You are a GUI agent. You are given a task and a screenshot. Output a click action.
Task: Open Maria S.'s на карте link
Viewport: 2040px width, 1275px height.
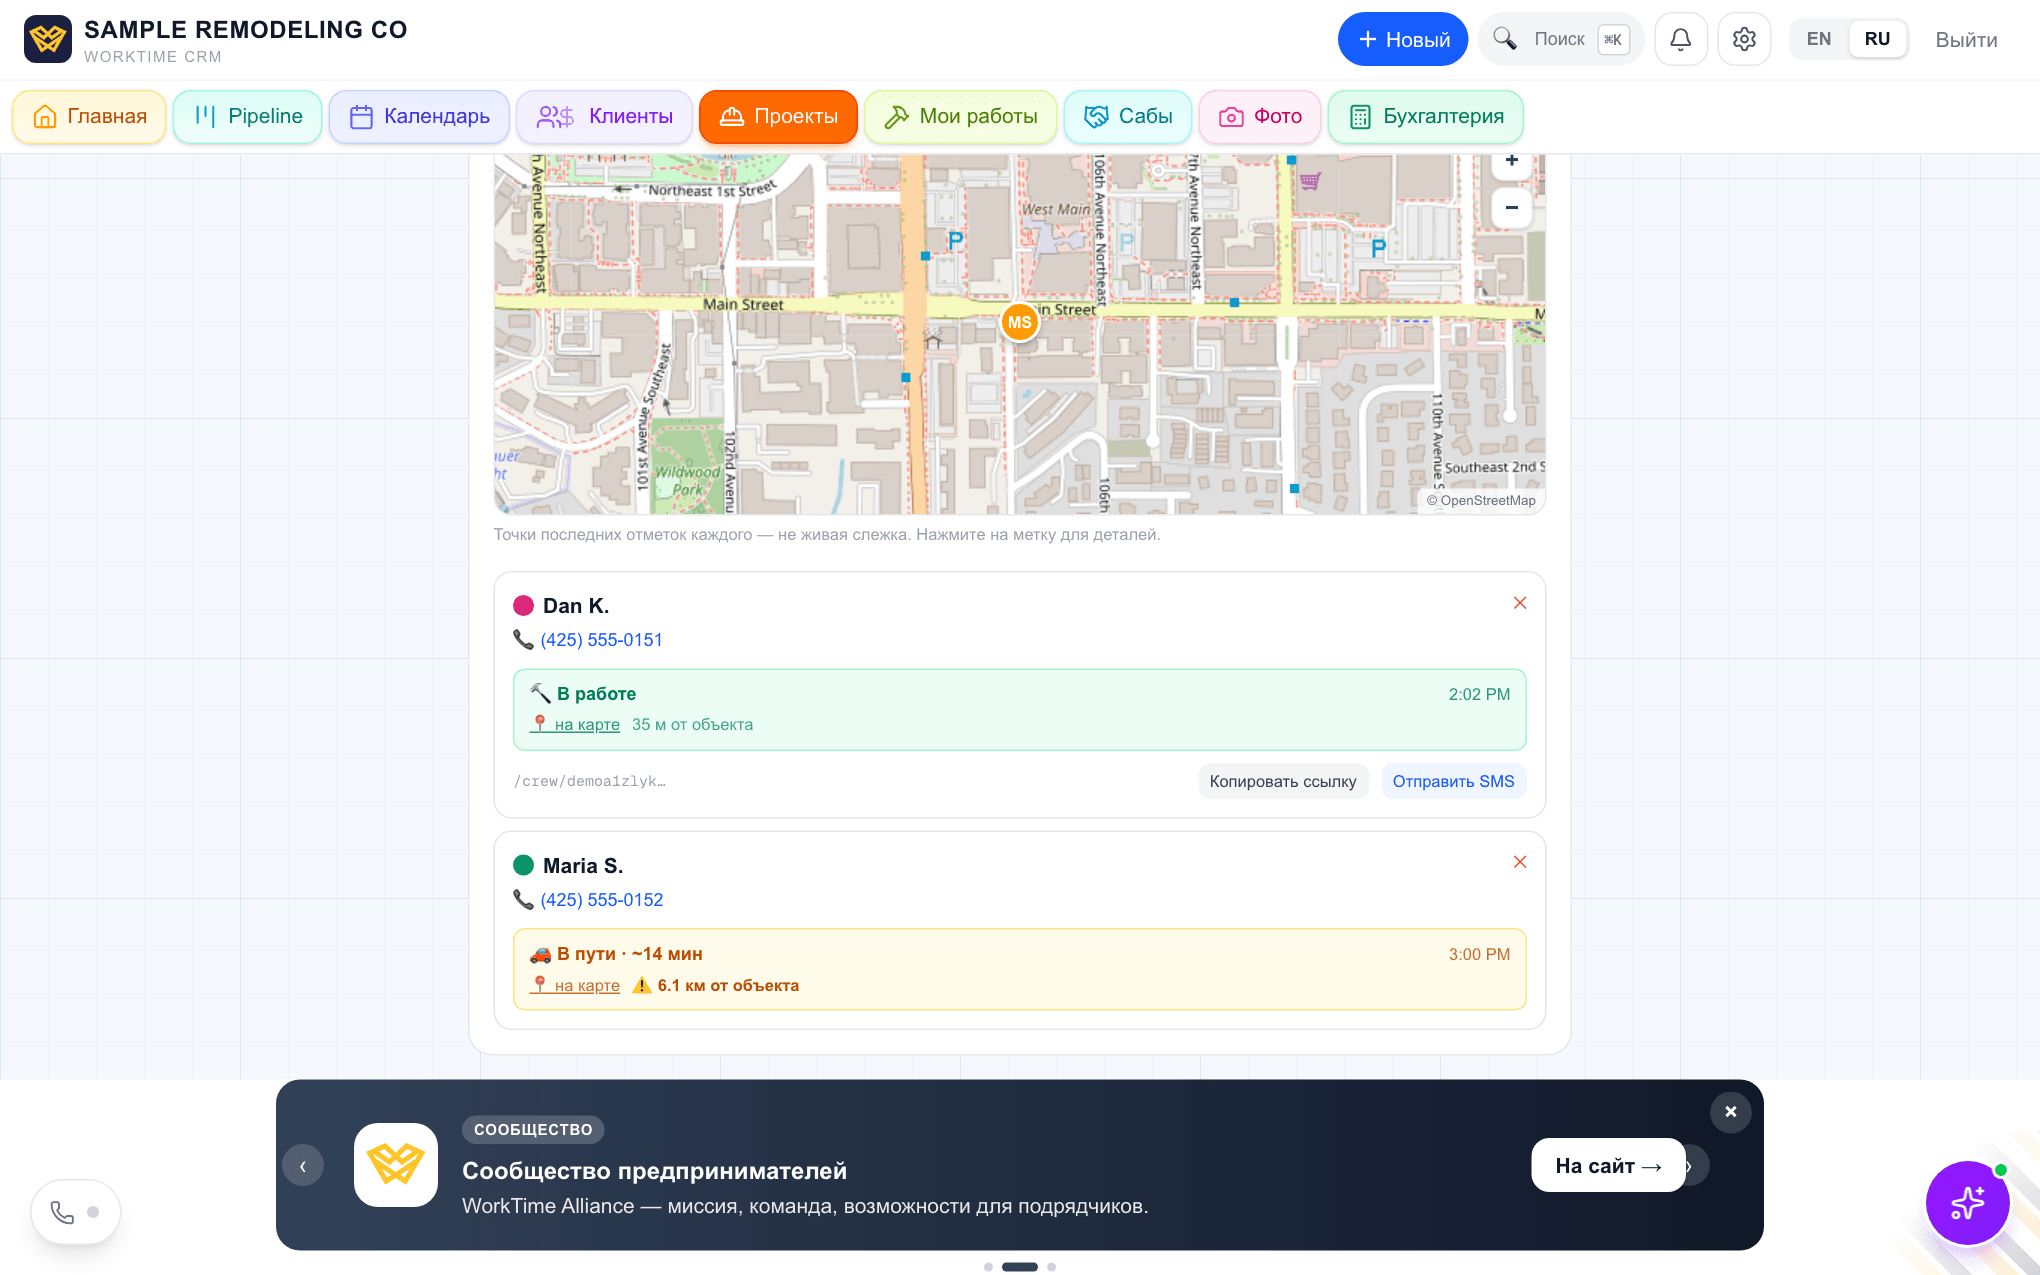(x=575, y=985)
